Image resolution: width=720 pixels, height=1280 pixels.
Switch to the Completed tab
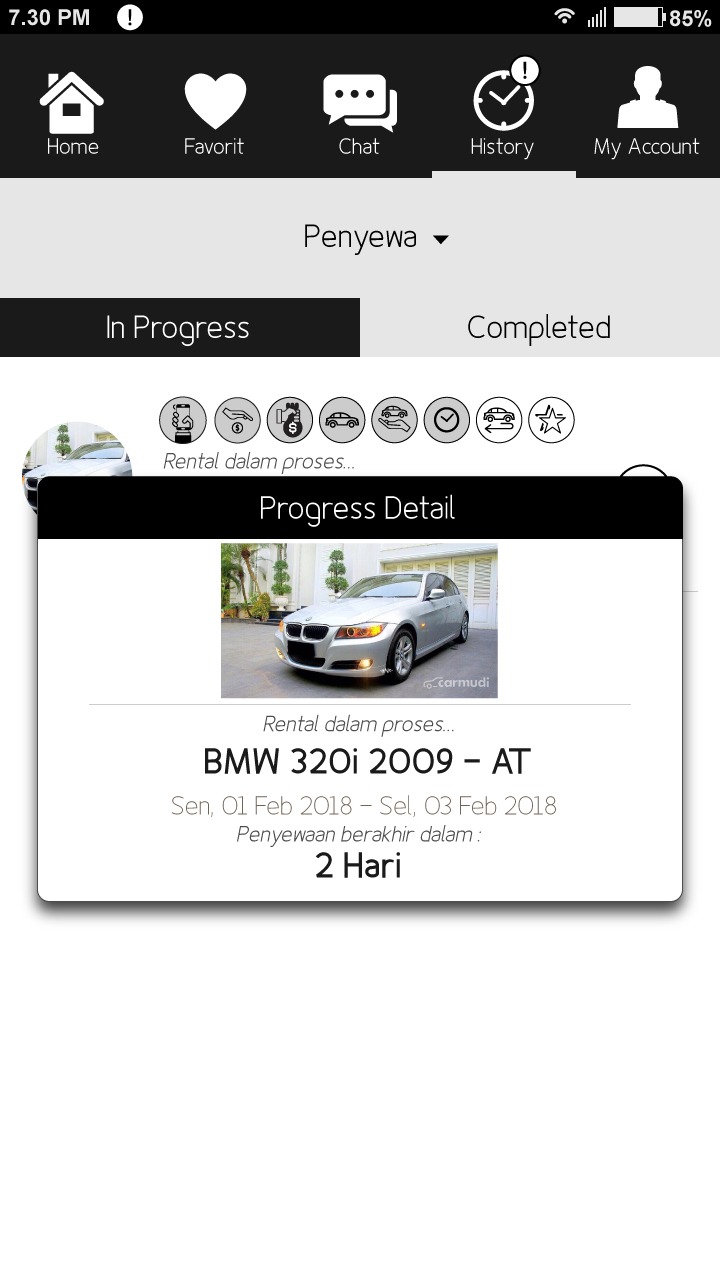(540, 327)
